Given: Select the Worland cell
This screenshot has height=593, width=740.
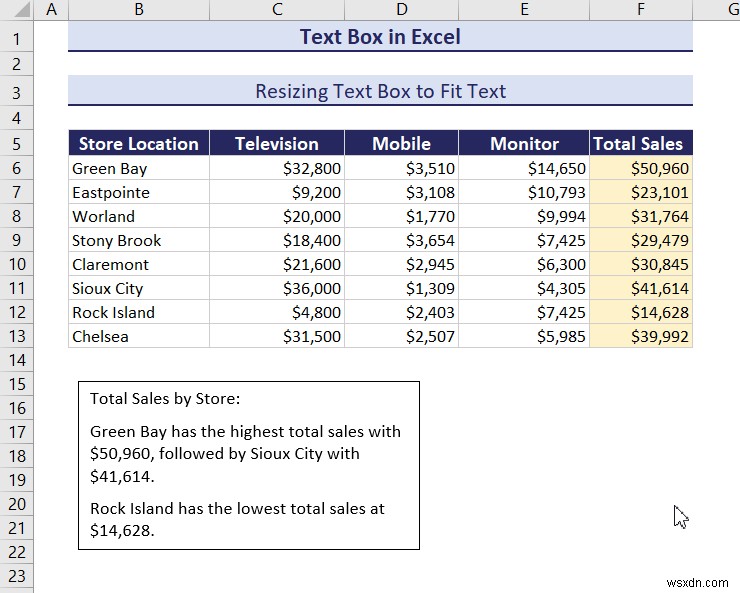Looking at the screenshot, I should 139,216.
